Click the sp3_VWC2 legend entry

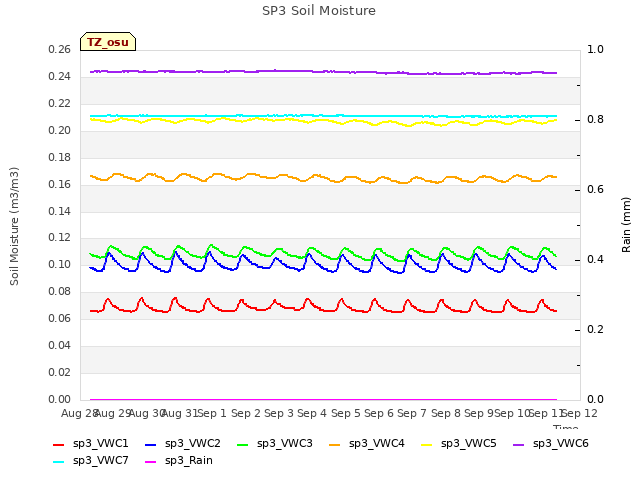(182, 444)
